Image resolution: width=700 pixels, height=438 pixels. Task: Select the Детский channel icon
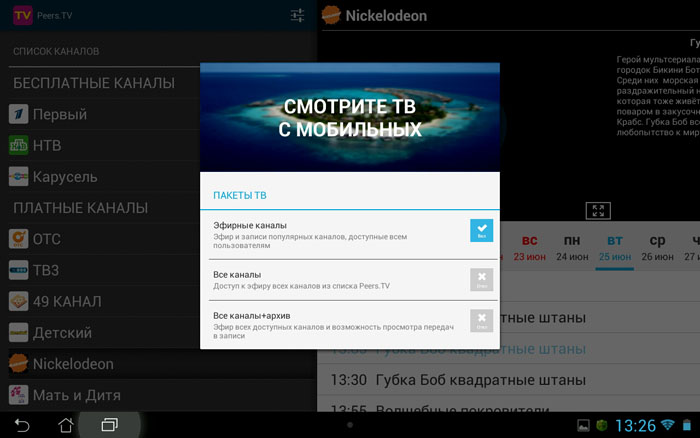(18, 333)
